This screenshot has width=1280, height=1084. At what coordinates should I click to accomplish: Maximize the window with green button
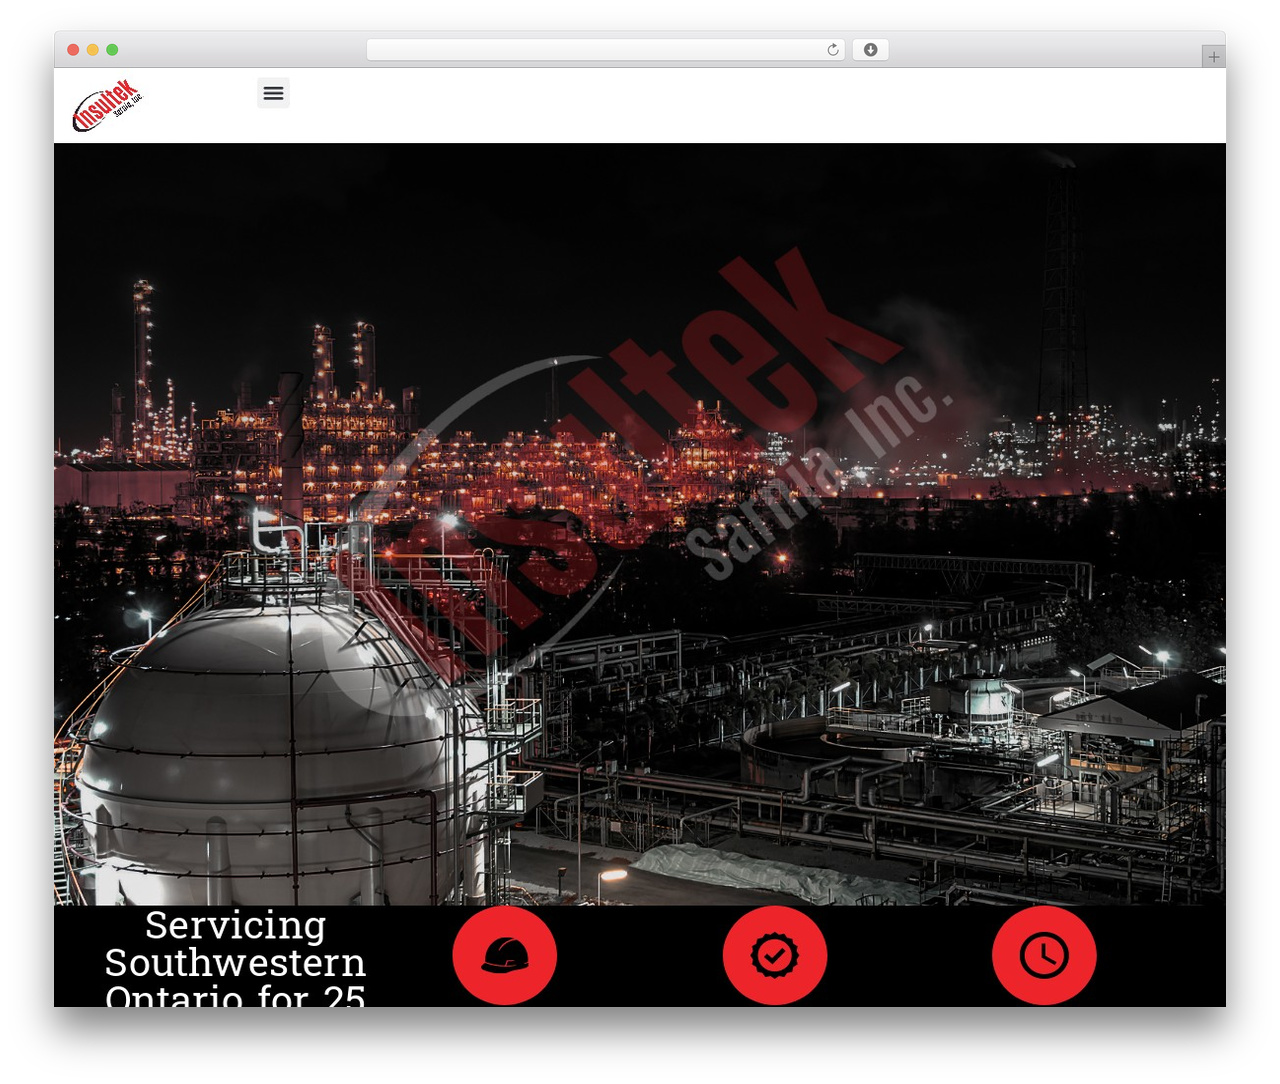[x=112, y=50]
